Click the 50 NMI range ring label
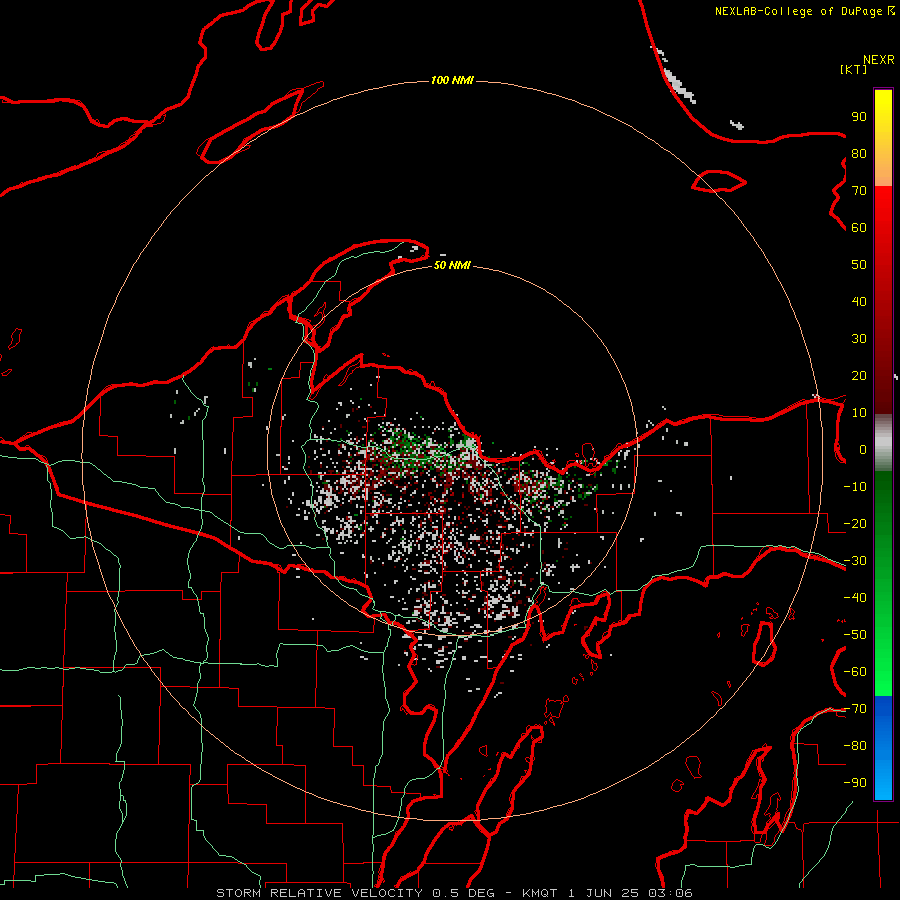Screen dimensions: 900x900 452,265
